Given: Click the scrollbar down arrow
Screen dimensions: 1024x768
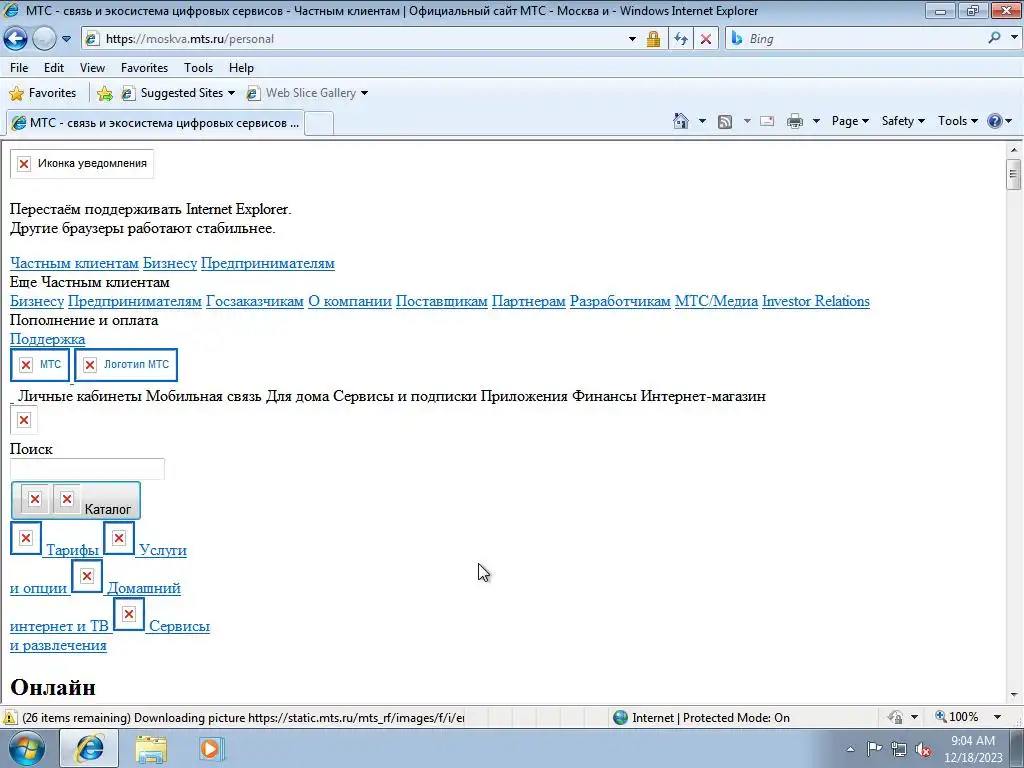Looking at the screenshot, I should coord(1014,695).
